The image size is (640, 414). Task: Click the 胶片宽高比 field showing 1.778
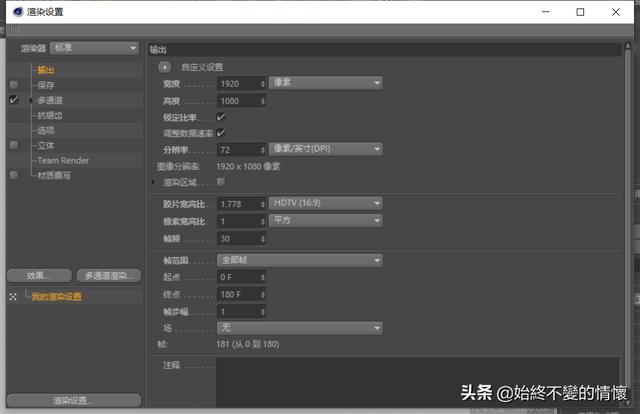click(242, 204)
